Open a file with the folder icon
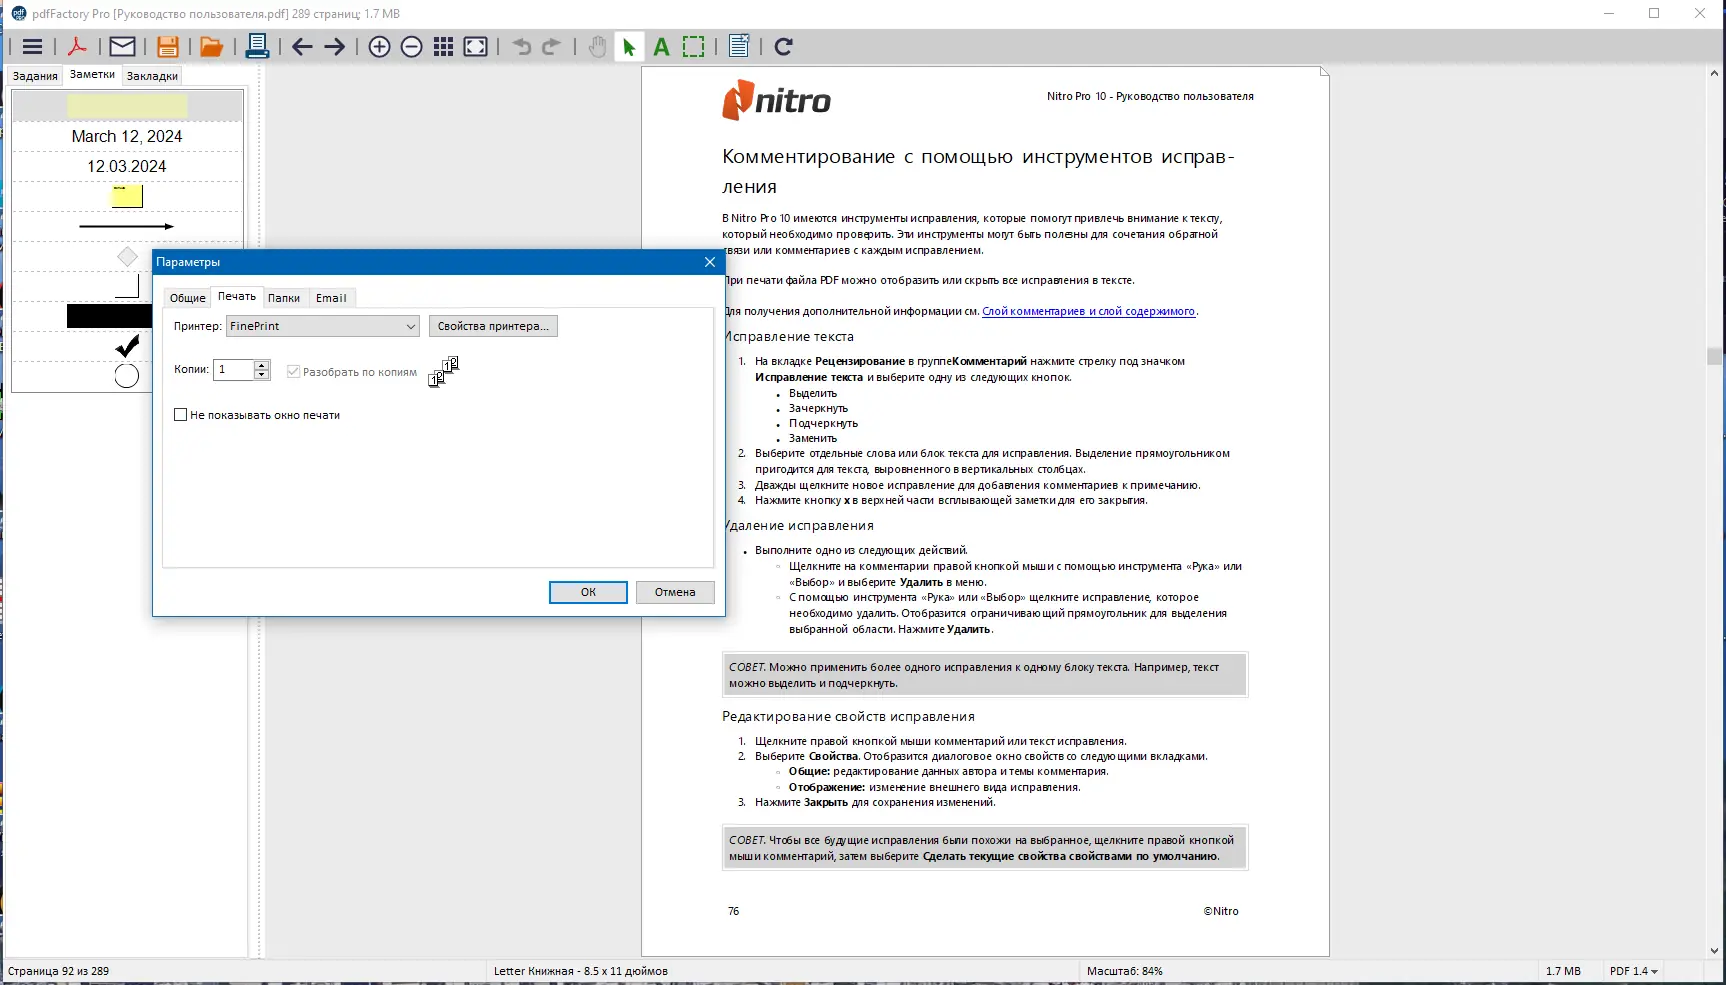 tap(211, 47)
